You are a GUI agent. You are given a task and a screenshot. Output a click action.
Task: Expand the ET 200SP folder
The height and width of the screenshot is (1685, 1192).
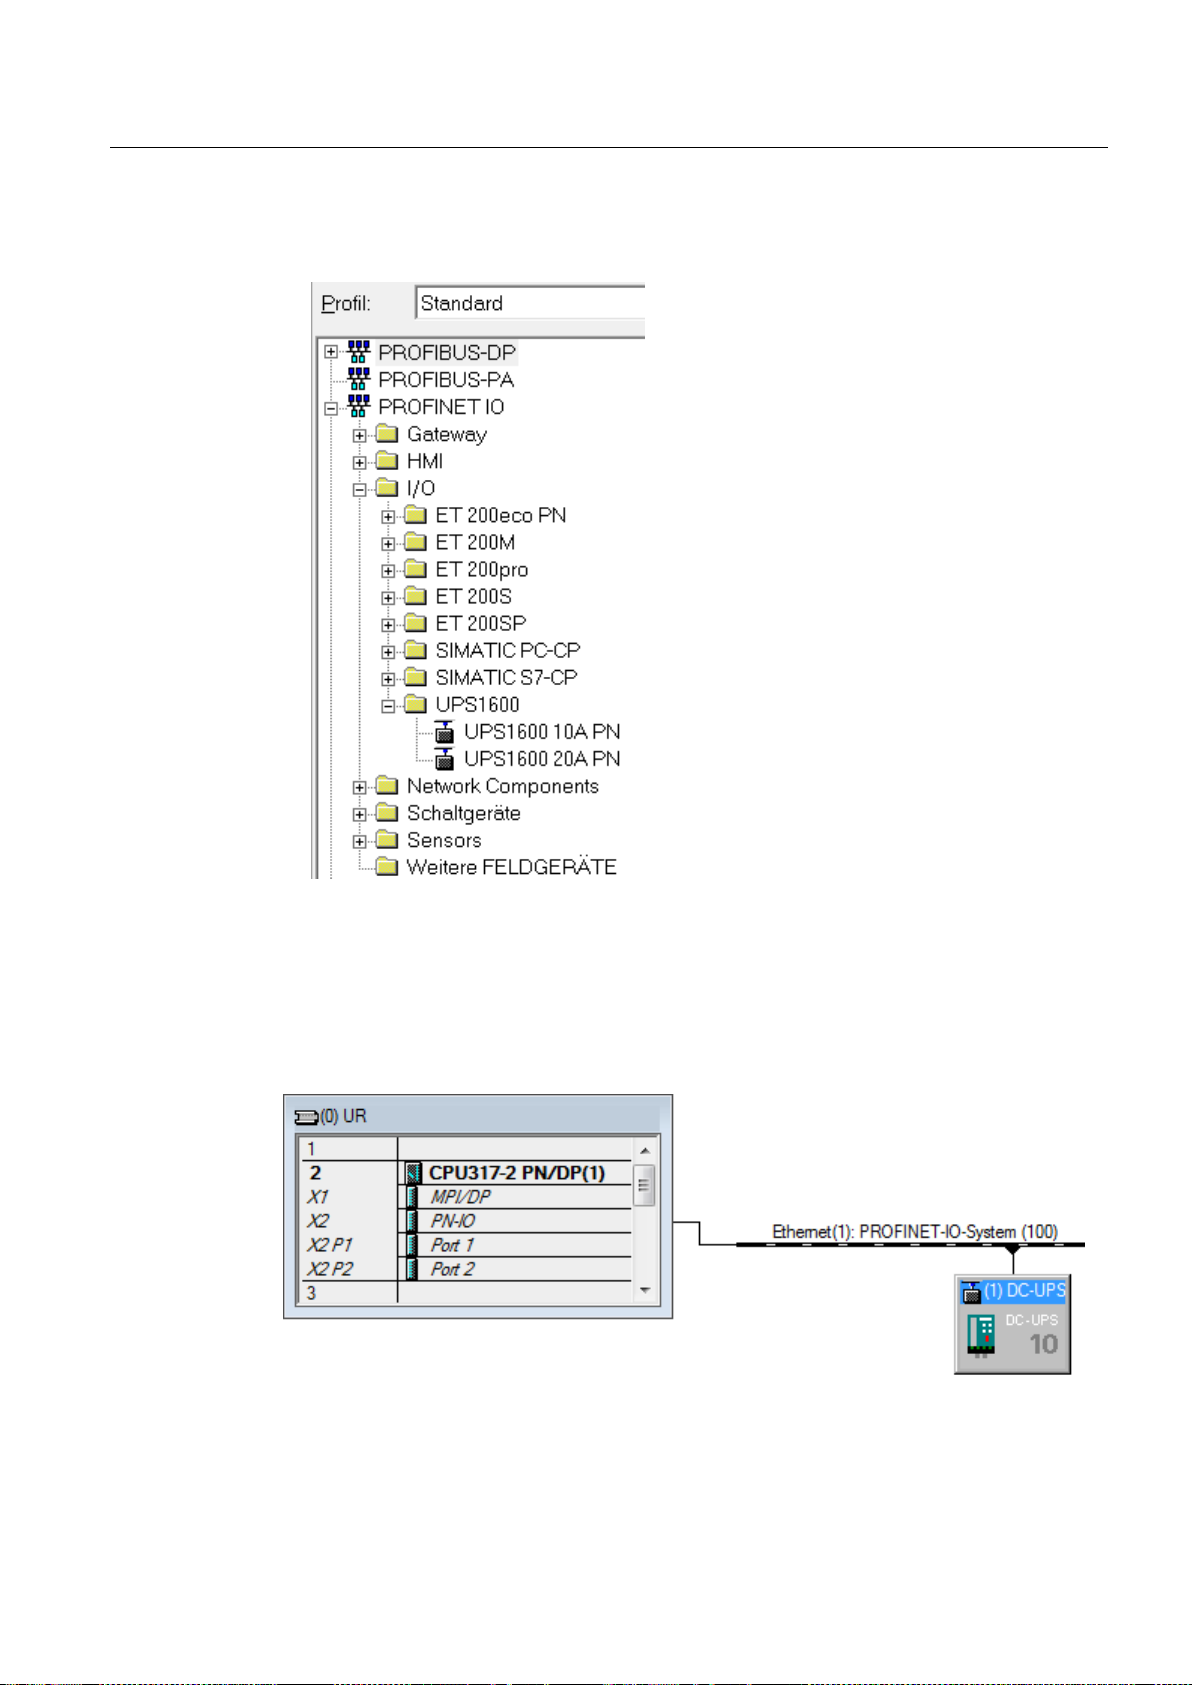coord(388,624)
